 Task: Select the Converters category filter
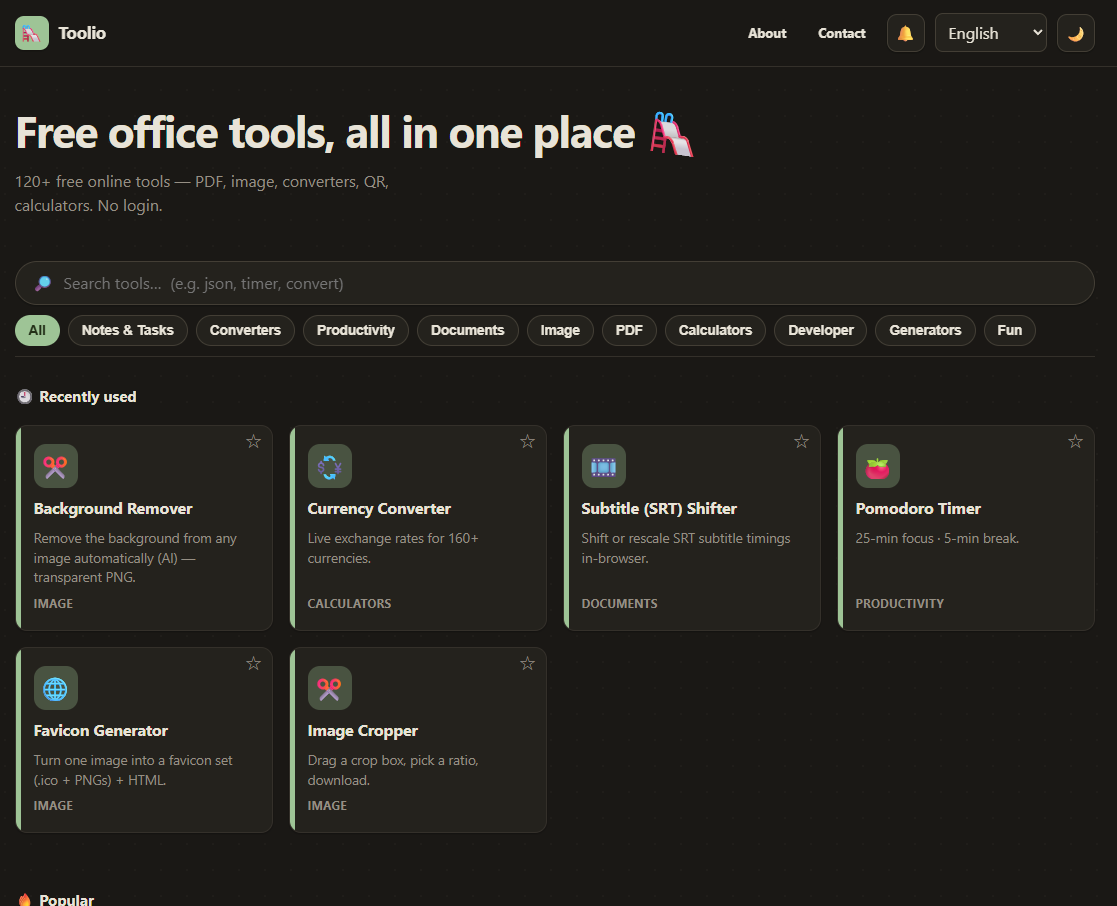pyautogui.click(x=245, y=330)
